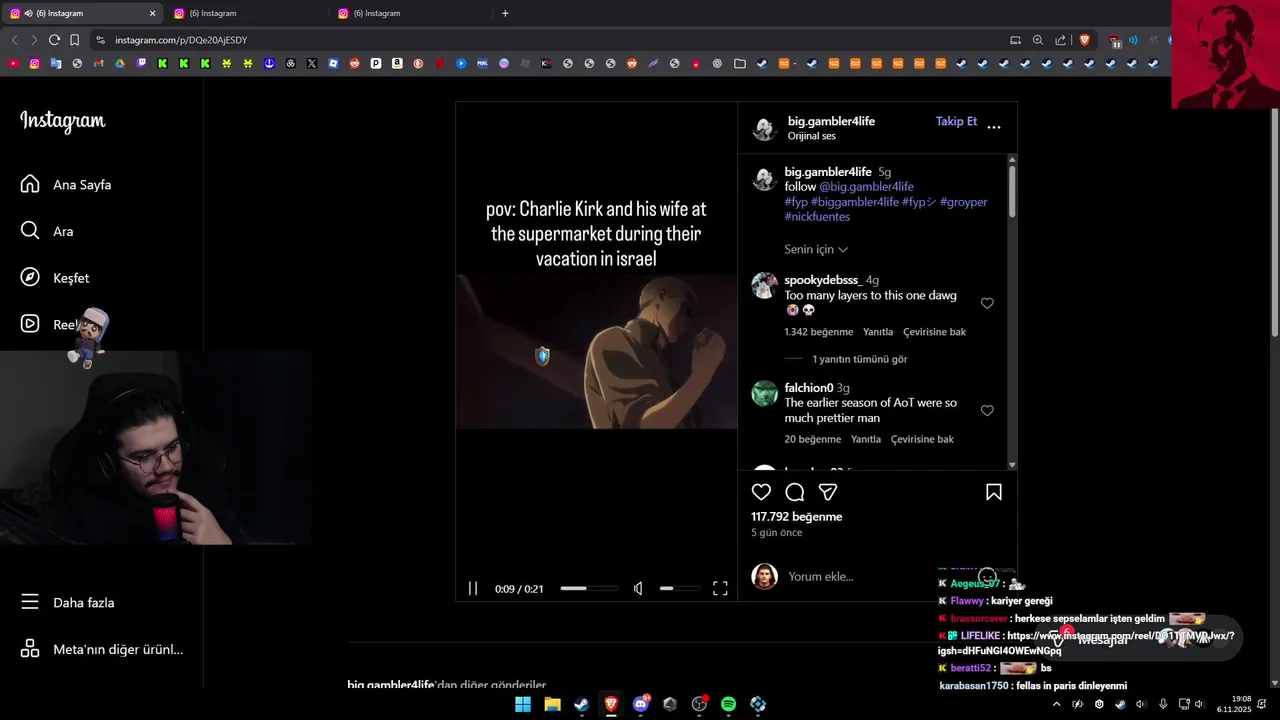
Task: Expand '1 yanıtın tümünü gör' replies
Action: 859,359
